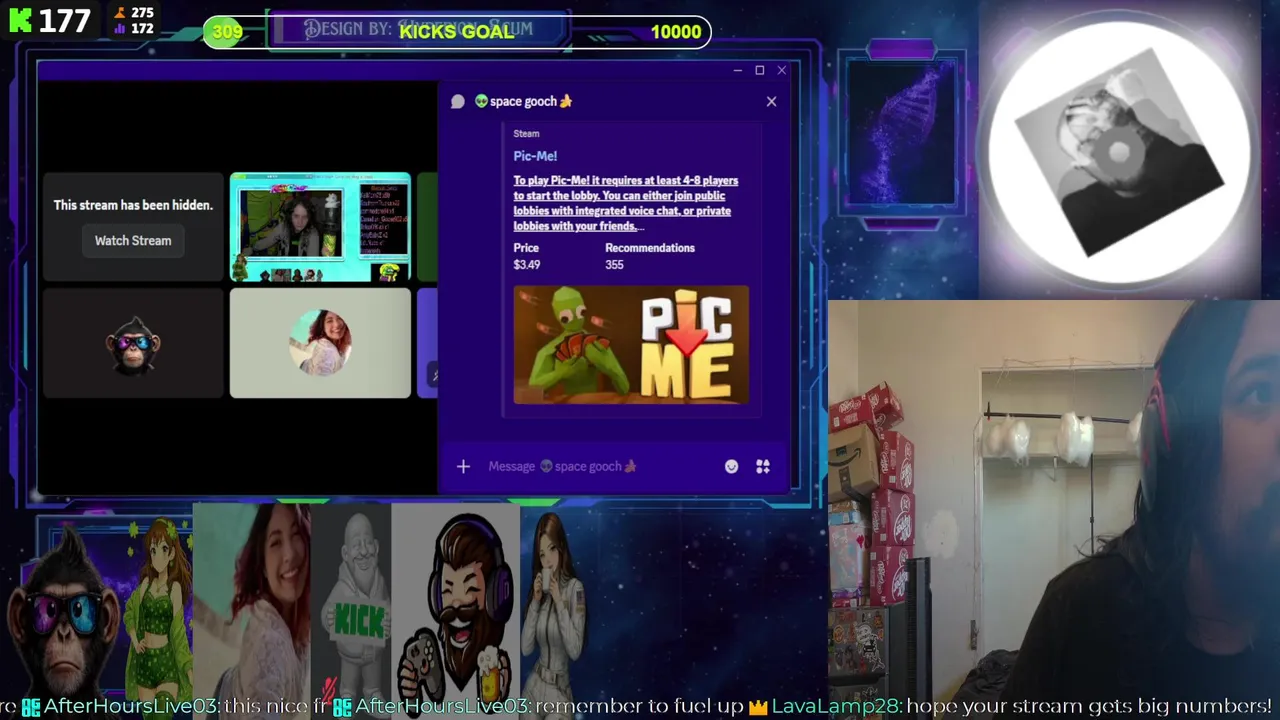Image resolution: width=1280 pixels, height=720 pixels.
Task: Click the Recommendations label in embed
Action: [x=650, y=248]
